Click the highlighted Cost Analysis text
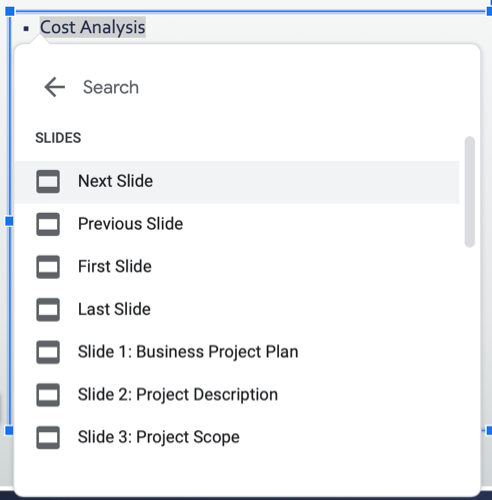 pyautogui.click(x=93, y=27)
